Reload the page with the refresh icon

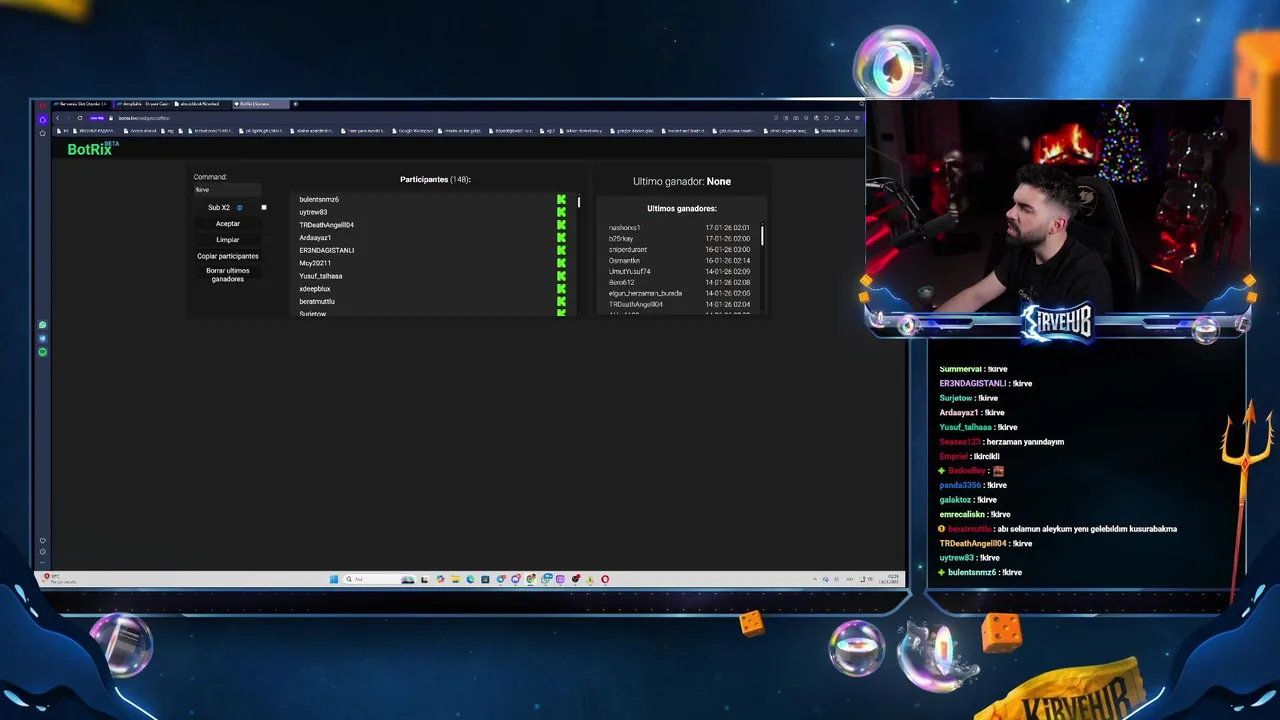[x=80, y=118]
